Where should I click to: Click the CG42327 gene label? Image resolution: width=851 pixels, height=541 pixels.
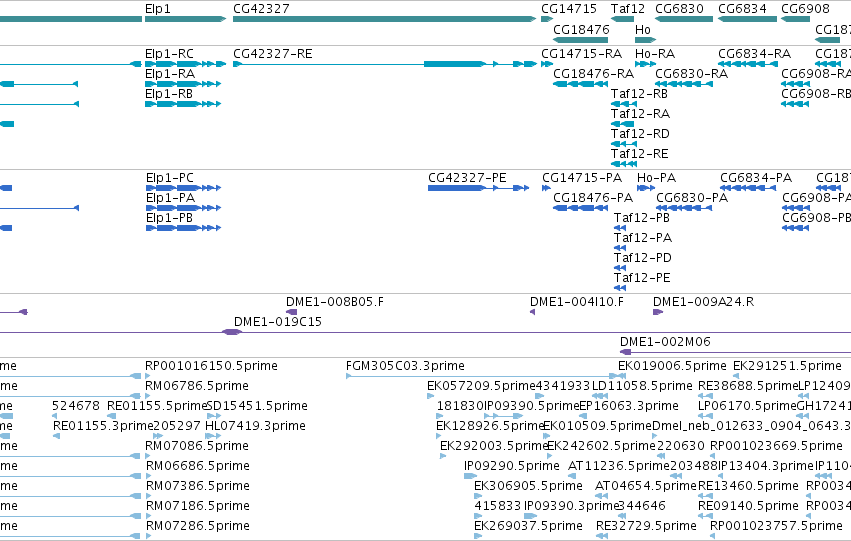tap(261, 9)
